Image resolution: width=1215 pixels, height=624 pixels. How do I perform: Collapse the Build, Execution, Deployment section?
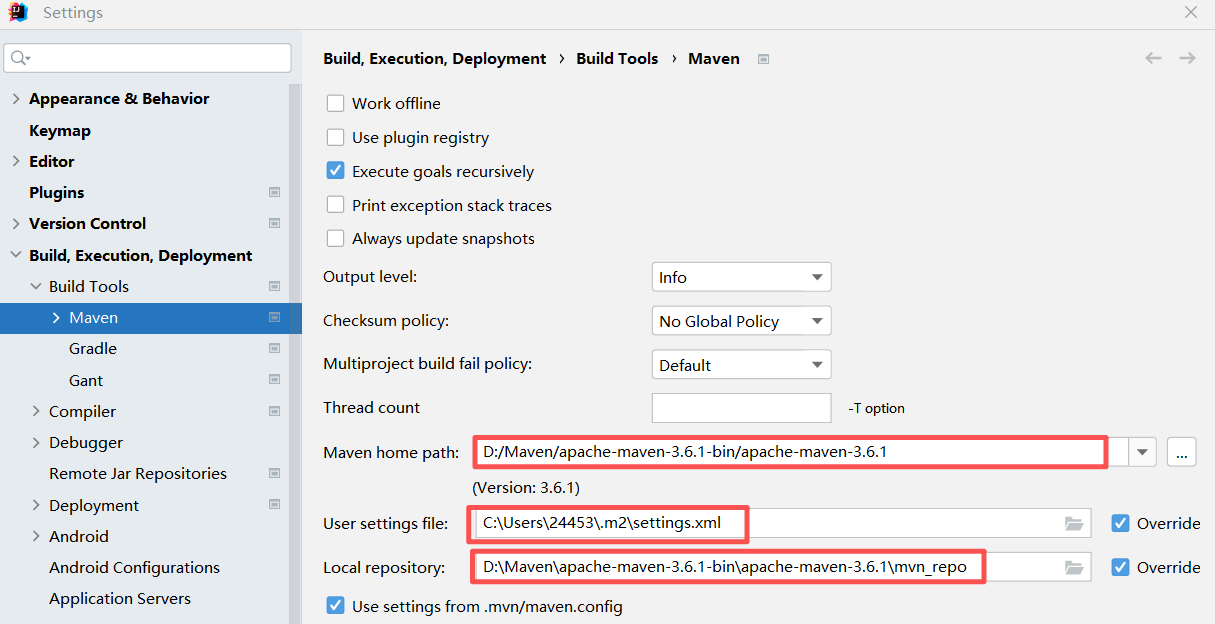[x=15, y=255]
